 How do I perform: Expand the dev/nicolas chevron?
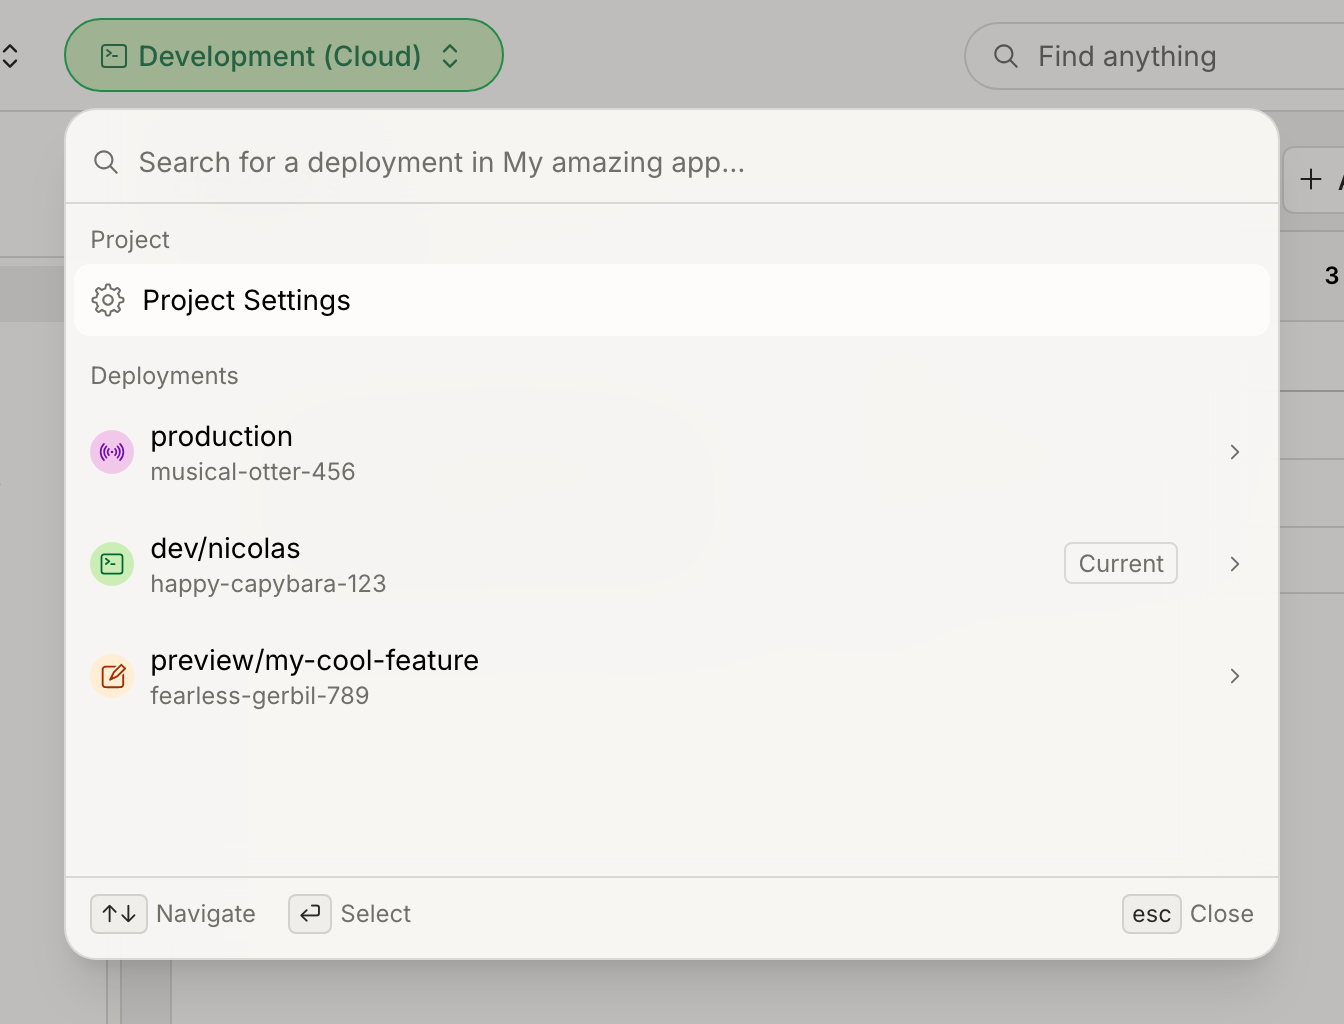click(1235, 564)
